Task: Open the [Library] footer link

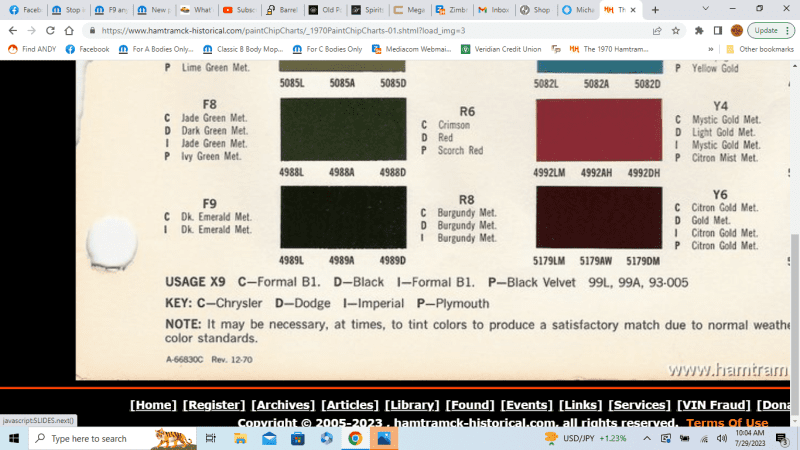Action: (412, 405)
